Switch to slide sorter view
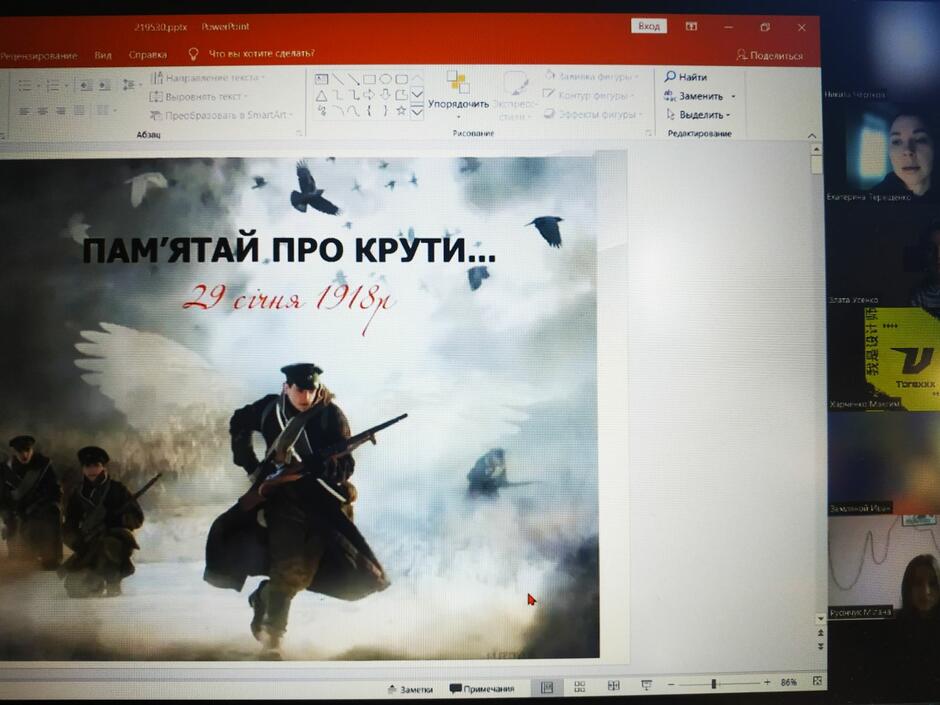The height and width of the screenshot is (705, 940). pos(580,686)
